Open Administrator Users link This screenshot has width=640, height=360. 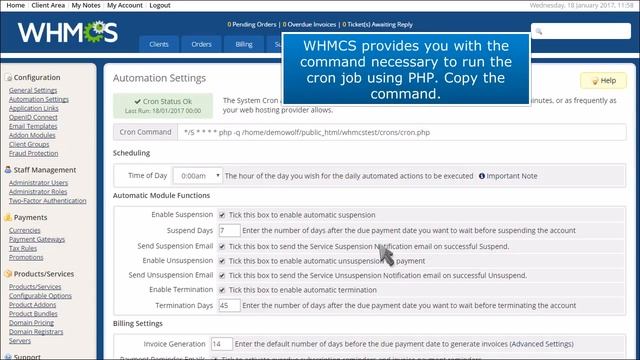tap(38, 183)
